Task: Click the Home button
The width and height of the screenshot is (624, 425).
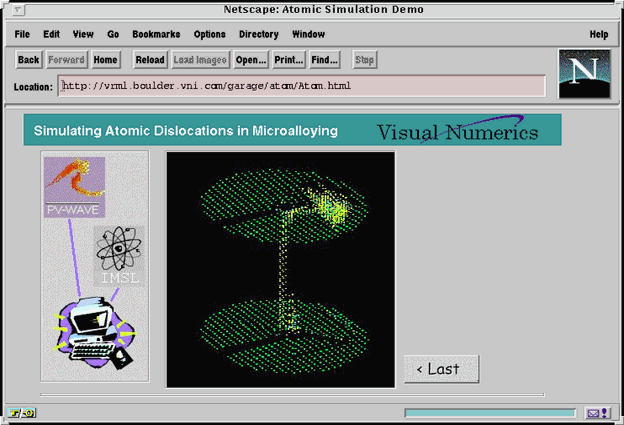Action: tap(105, 60)
